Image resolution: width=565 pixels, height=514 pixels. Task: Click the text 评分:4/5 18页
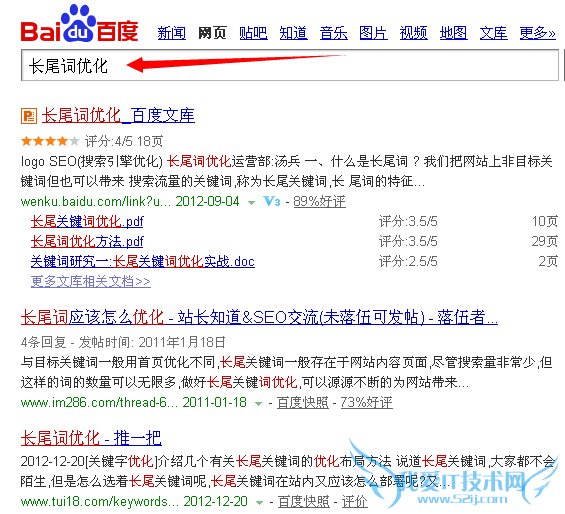tap(124, 141)
